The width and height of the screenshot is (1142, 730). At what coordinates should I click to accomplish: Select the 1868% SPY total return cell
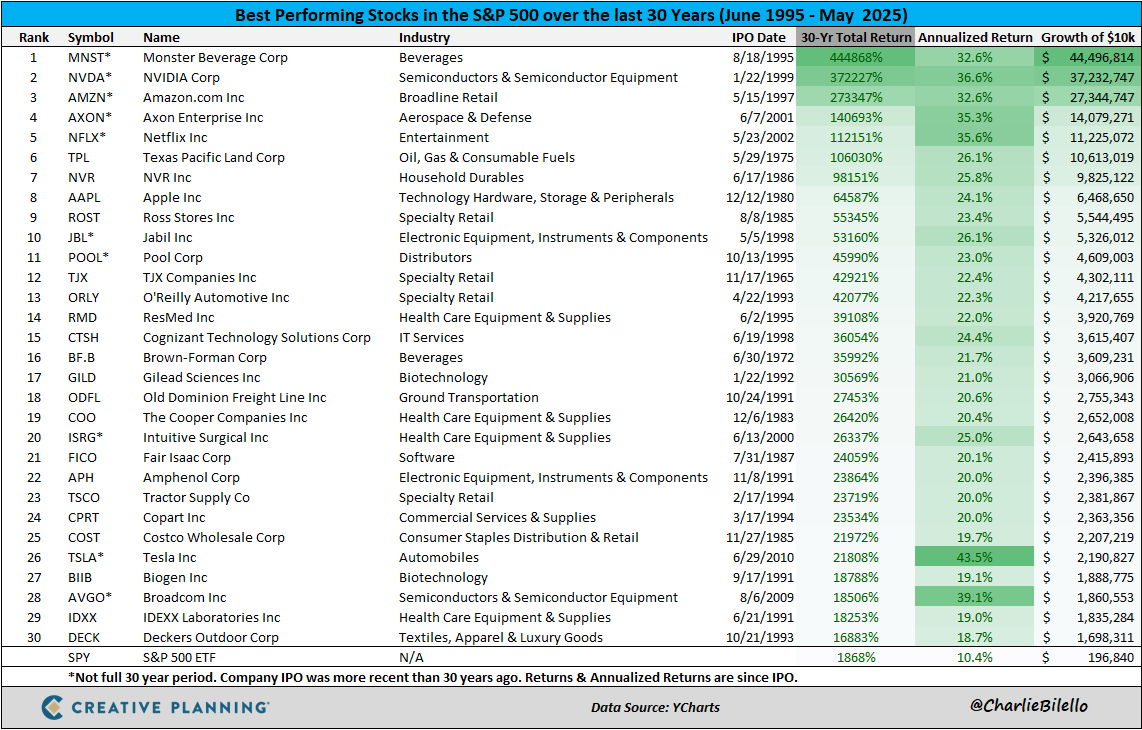[x=856, y=657]
